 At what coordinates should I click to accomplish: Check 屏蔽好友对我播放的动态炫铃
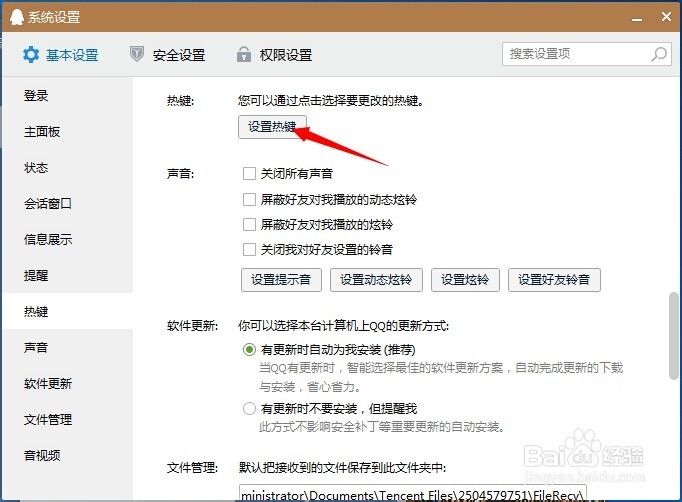249,199
